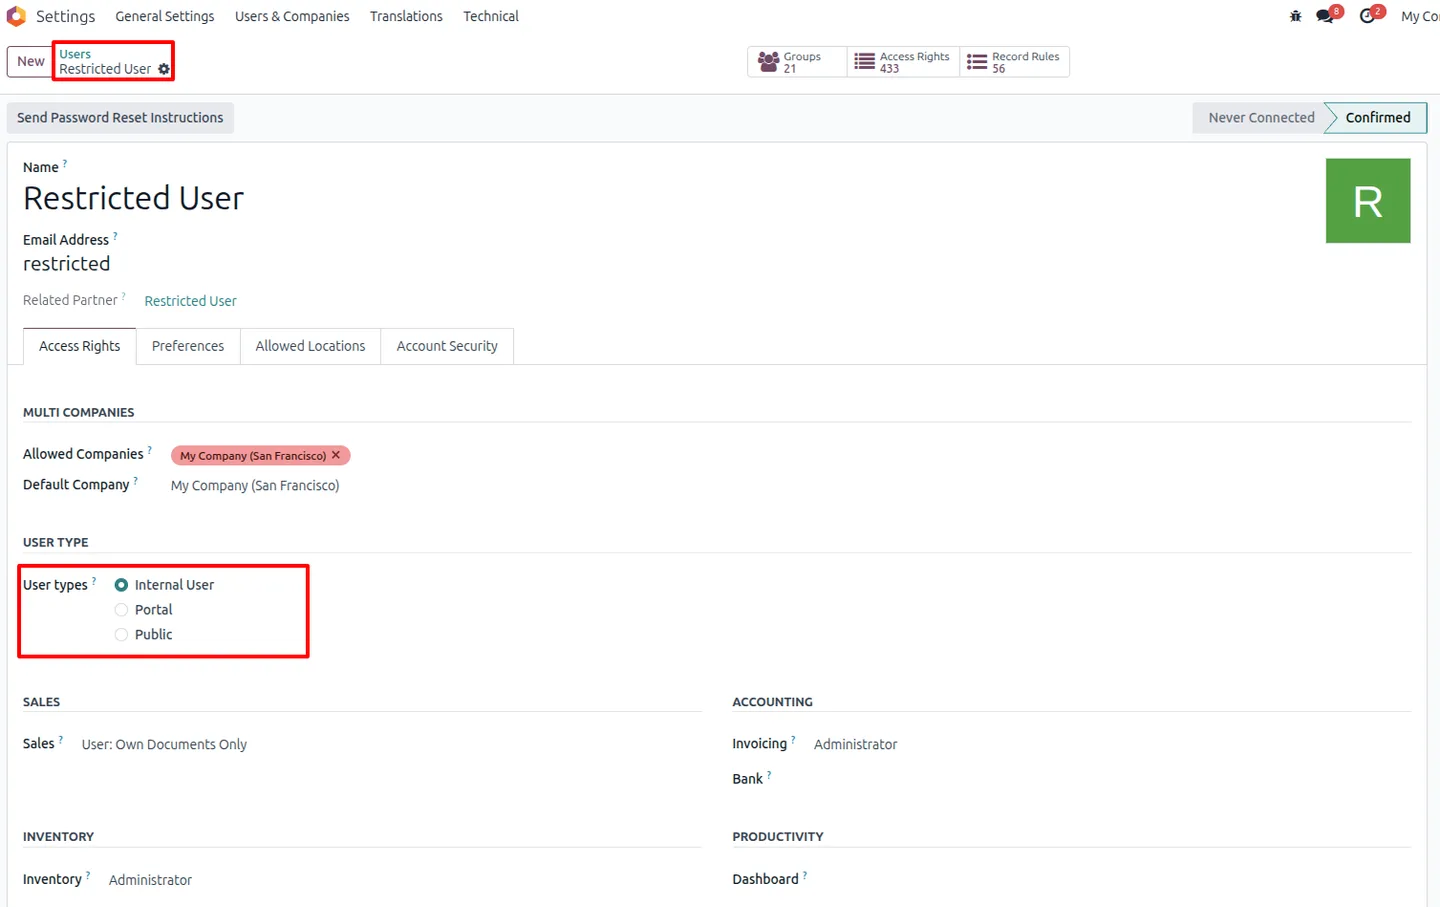Screen dimensions: 1440x907
Task: Click the Users breadcrumb link
Action: point(75,54)
